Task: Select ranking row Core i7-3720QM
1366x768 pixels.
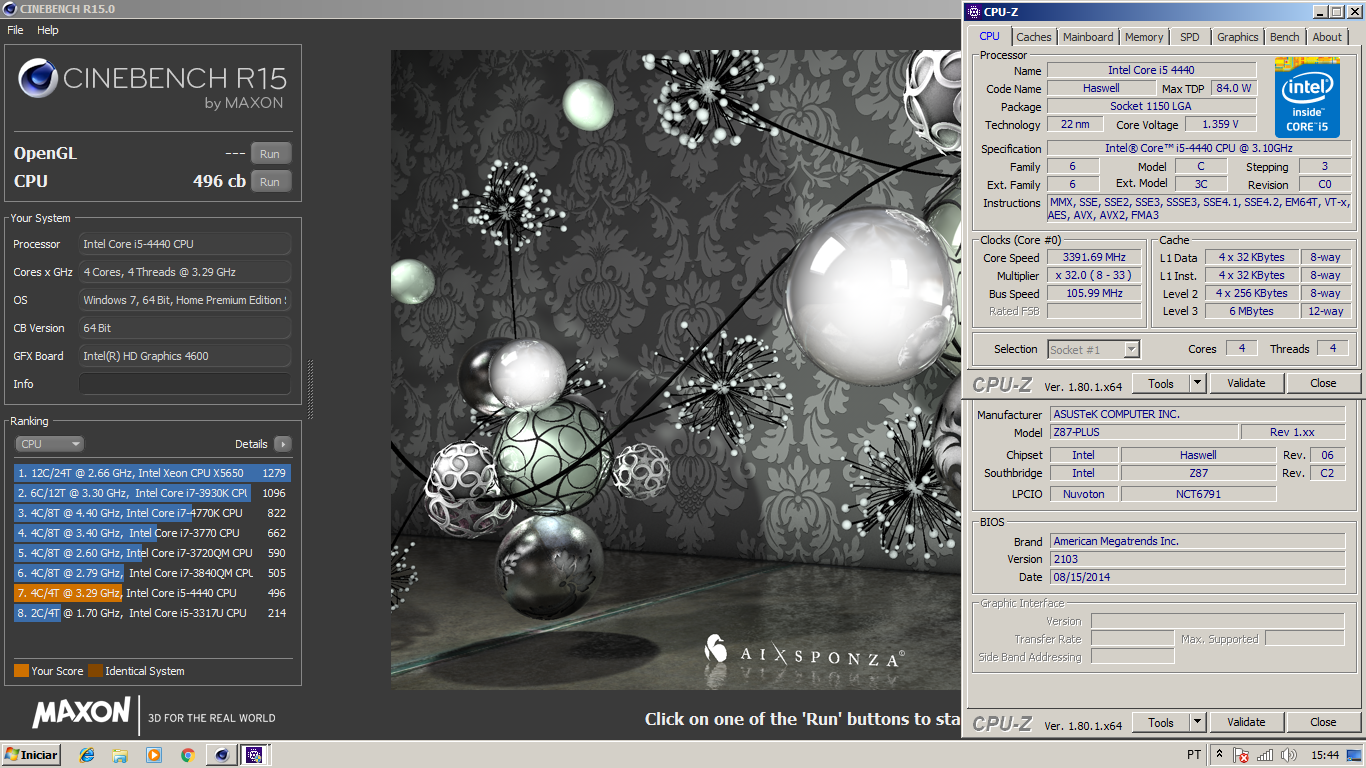Action: [x=152, y=553]
